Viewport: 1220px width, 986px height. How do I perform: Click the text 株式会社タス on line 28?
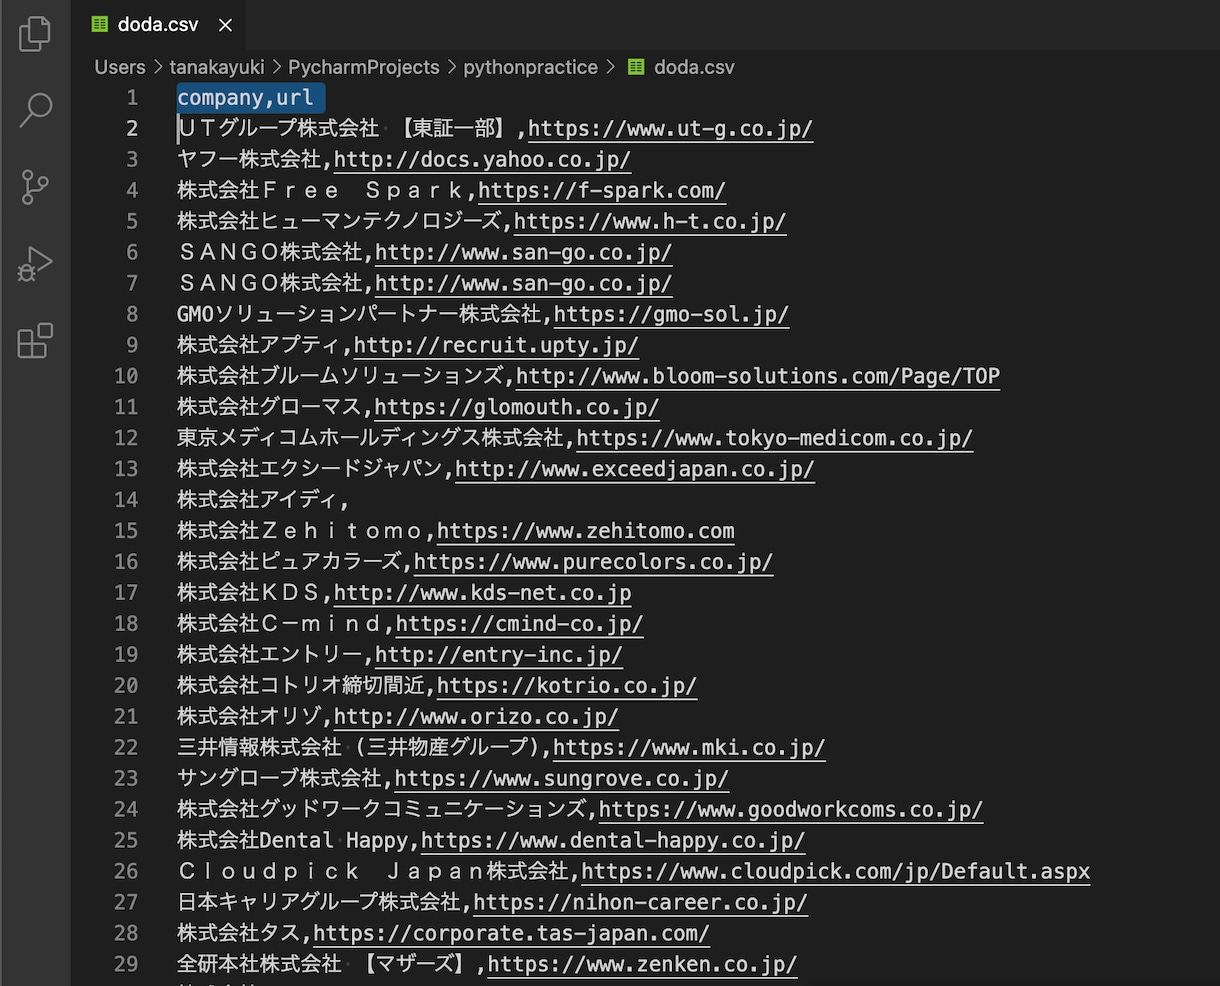coord(239,934)
